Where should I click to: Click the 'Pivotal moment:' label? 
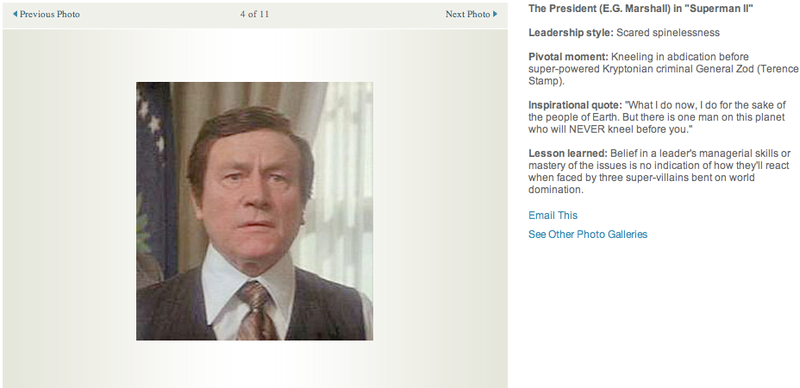568,57
